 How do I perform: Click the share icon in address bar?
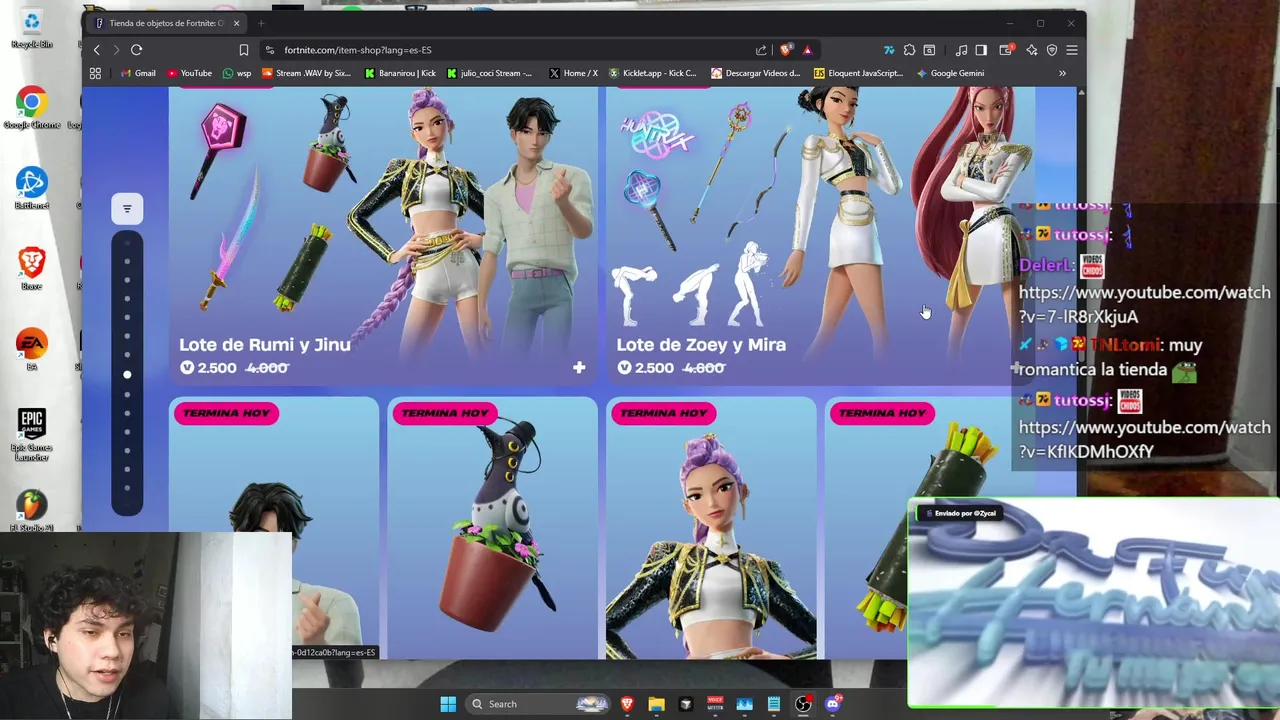click(761, 50)
